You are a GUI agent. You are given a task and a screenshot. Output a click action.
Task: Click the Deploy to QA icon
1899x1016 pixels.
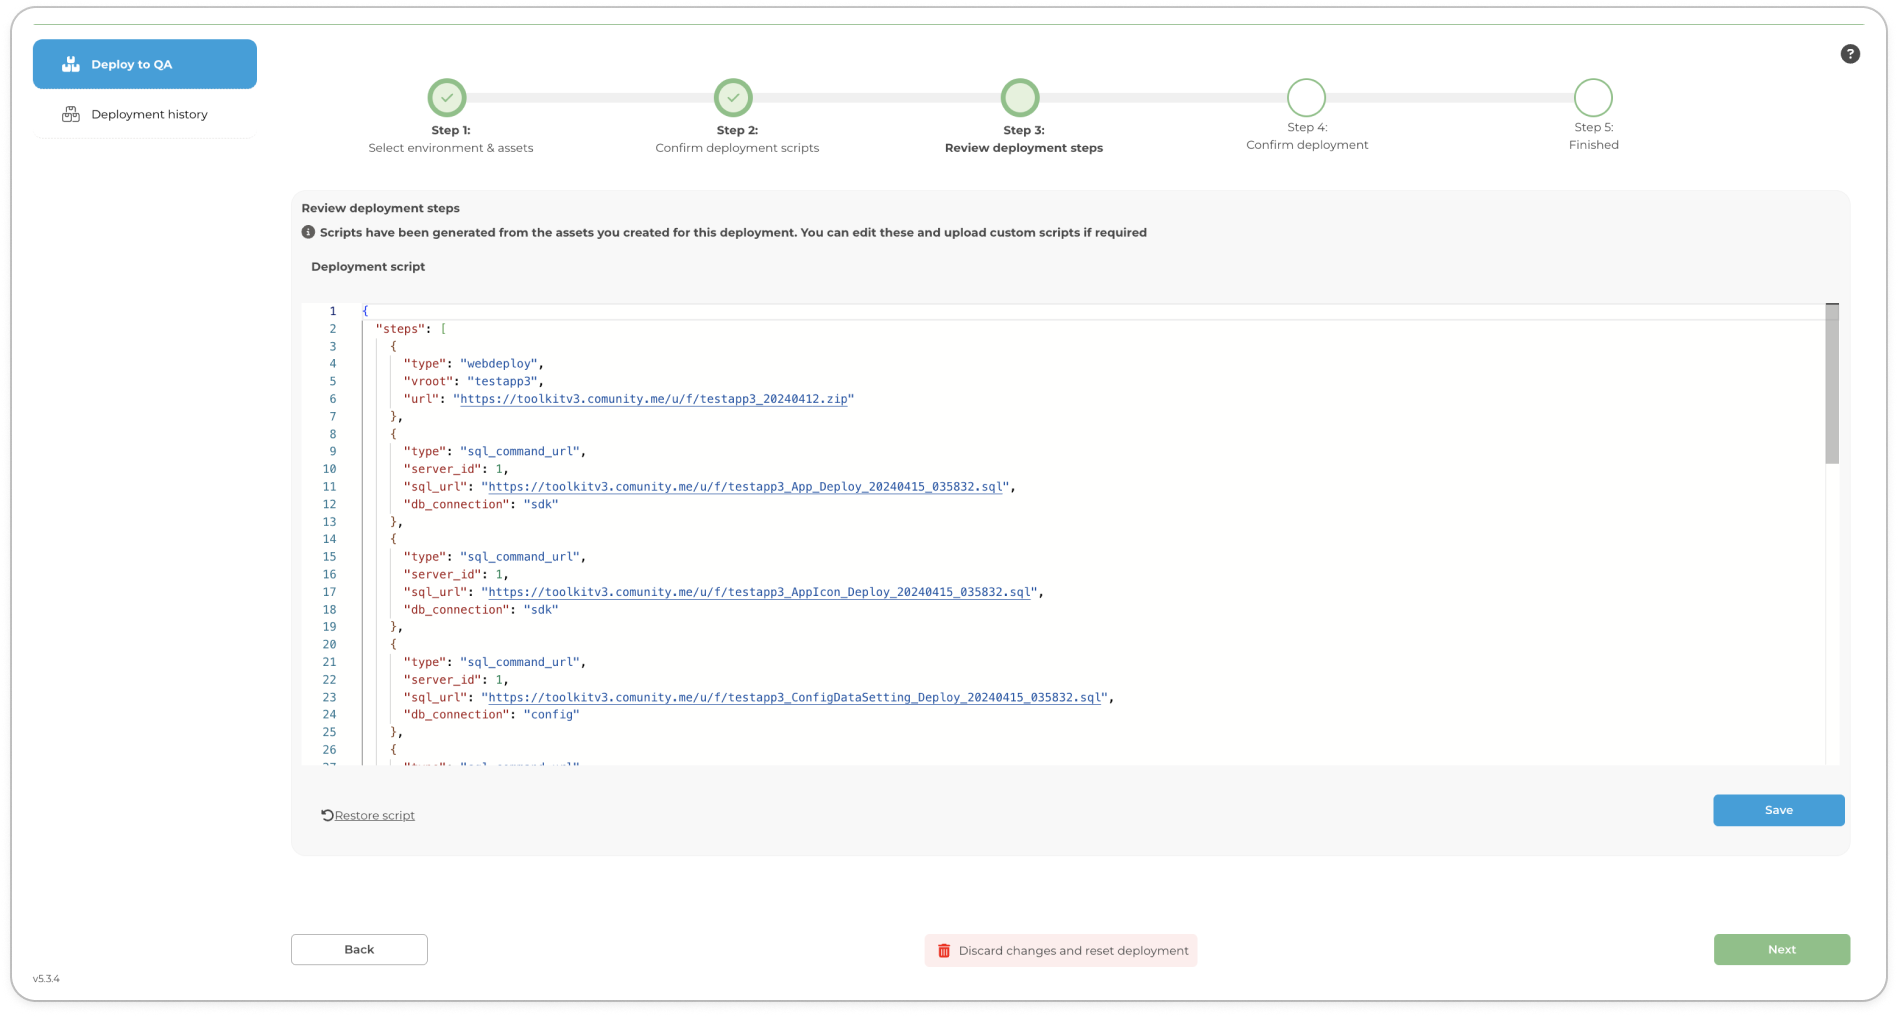71,64
